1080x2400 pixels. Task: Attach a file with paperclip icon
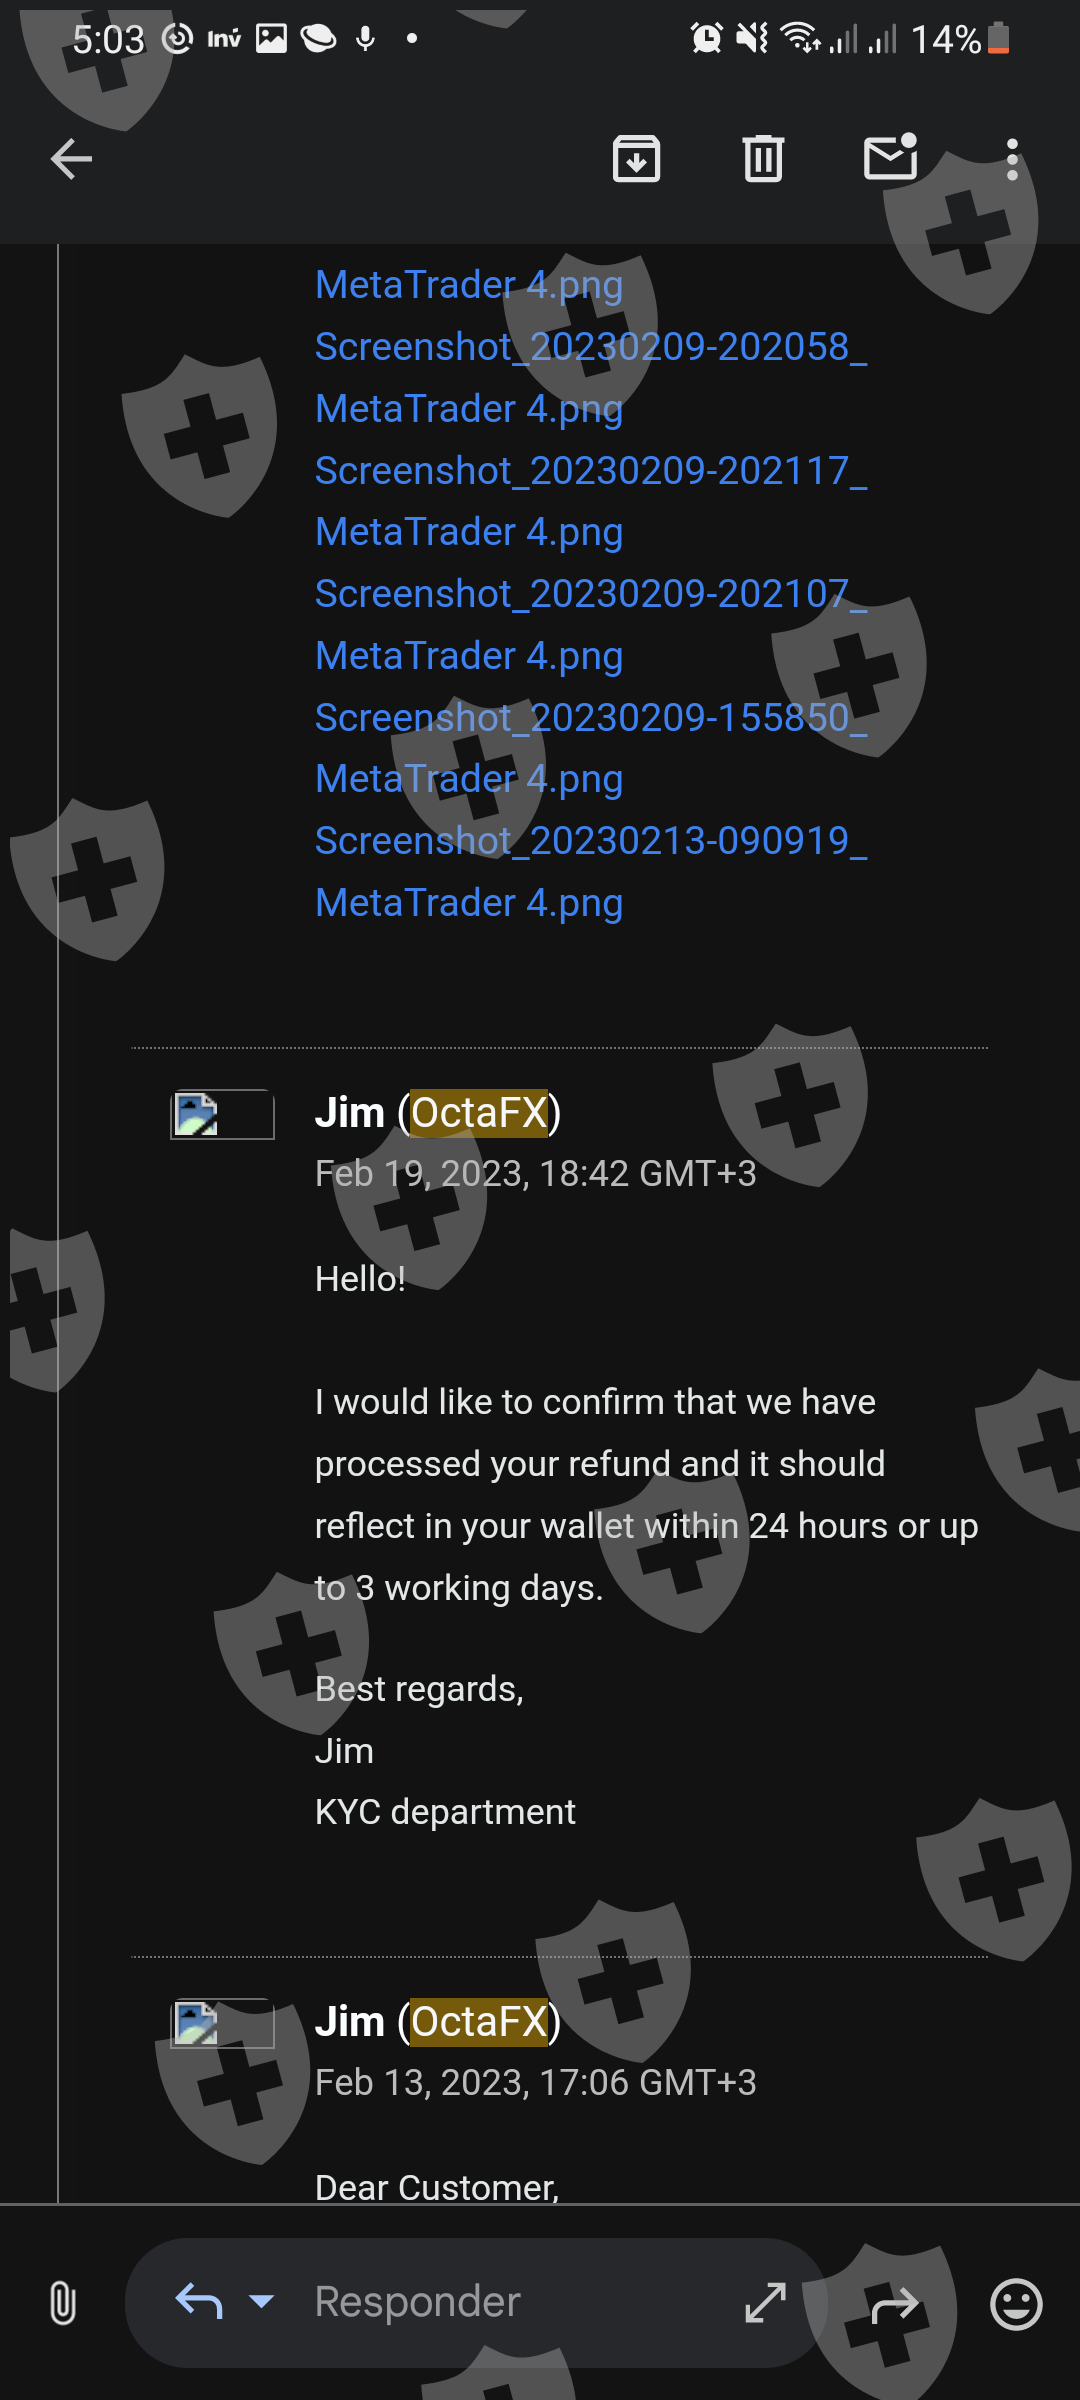tap(62, 2303)
